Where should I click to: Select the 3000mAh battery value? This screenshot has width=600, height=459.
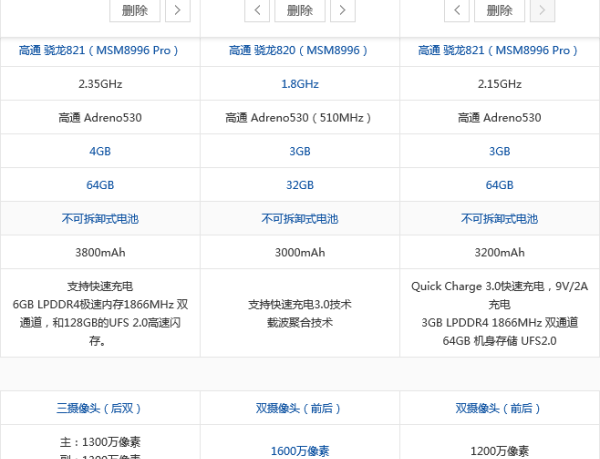(x=300, y=252)
